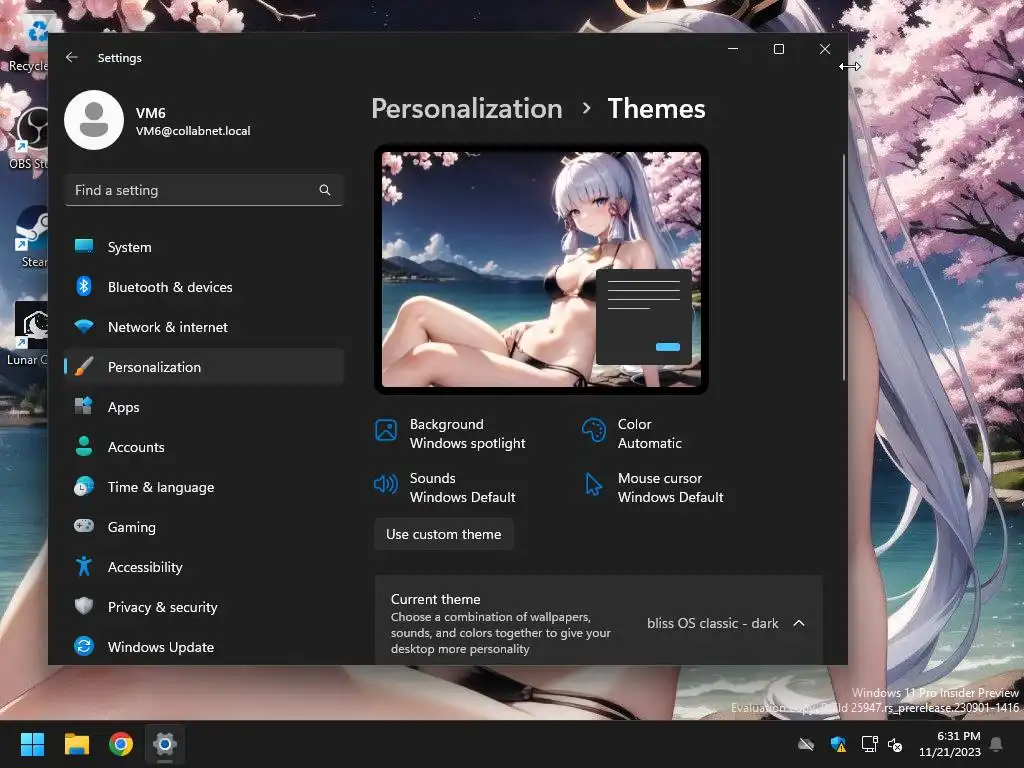Click the VM6 user profile avatar
The width and height of the screenshot is (1024, 768).
[94, 120]
